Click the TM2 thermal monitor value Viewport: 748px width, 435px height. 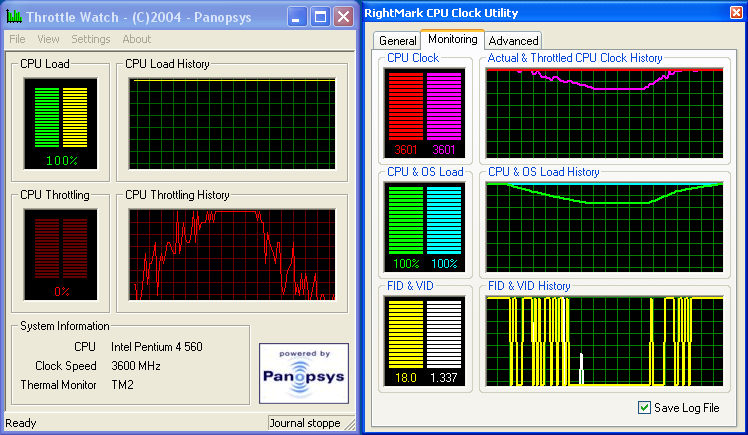(122, 385)
